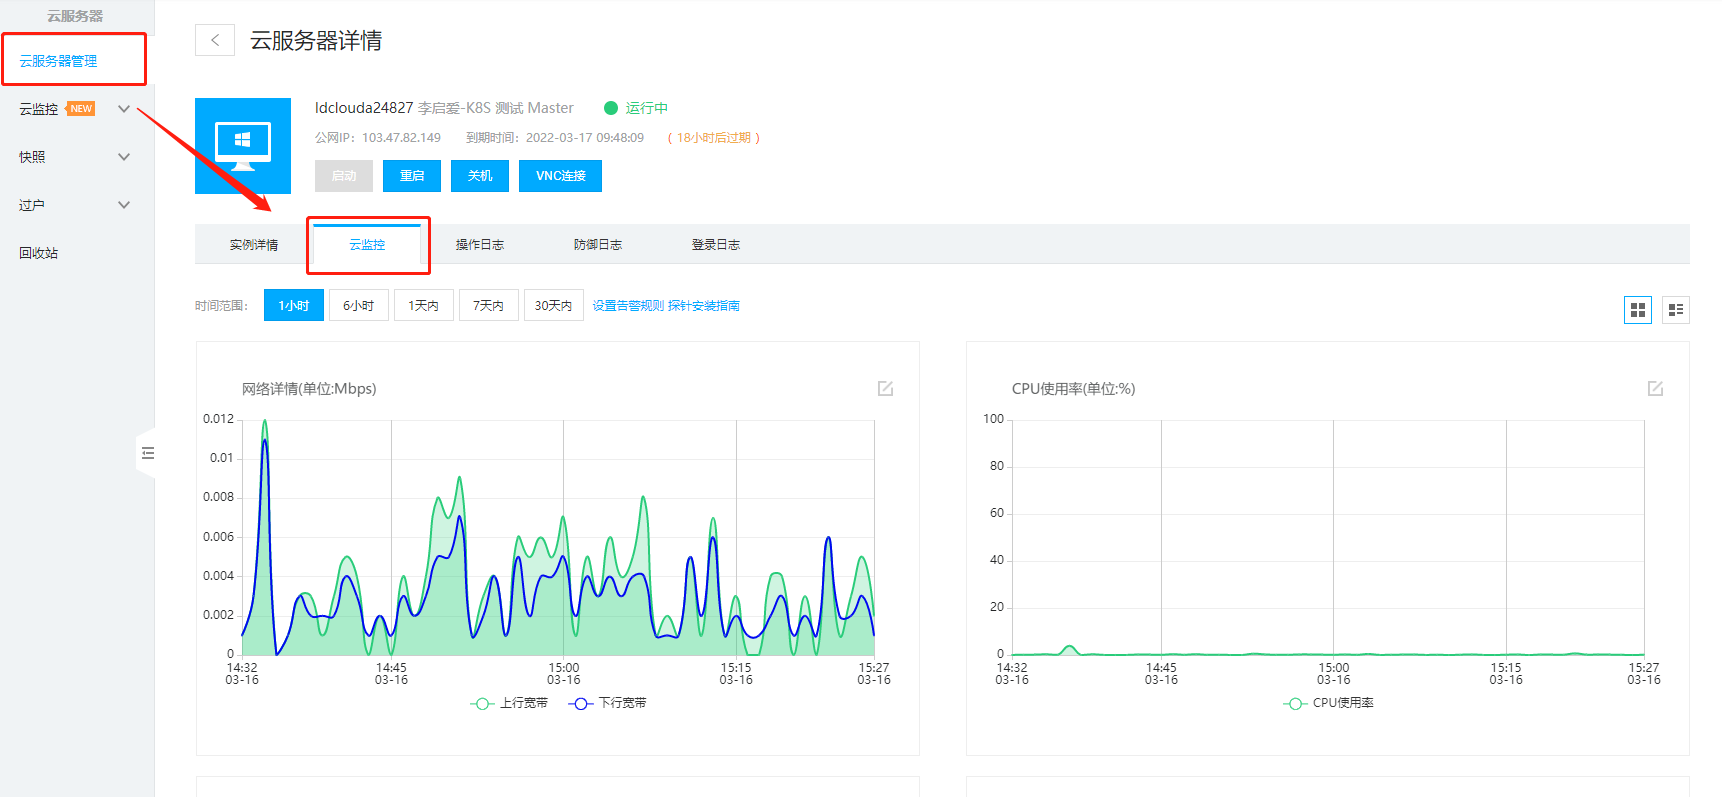
Task: Open the 设置告警规则 link
Action: tap(627, 306)
